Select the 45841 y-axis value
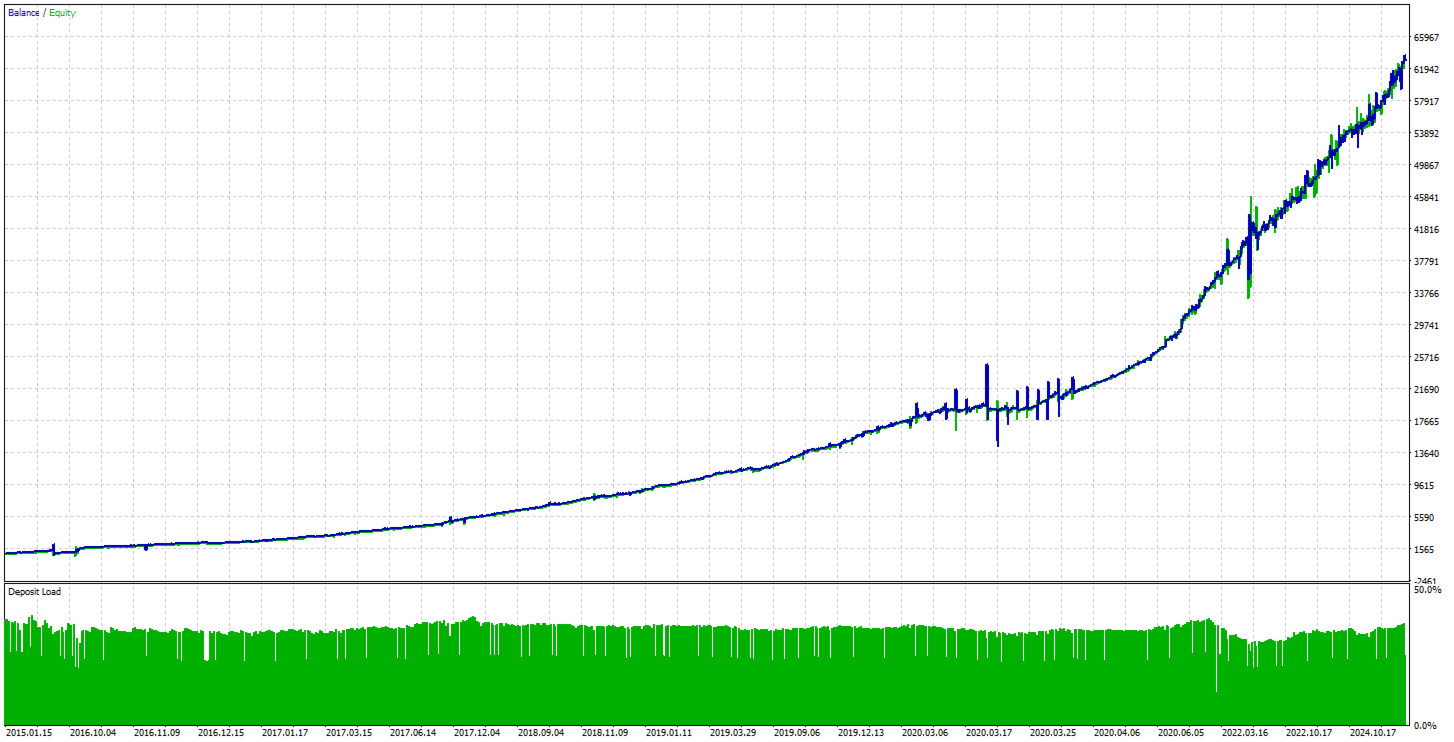The image size is (1454, 742). tap(1426, 197)
